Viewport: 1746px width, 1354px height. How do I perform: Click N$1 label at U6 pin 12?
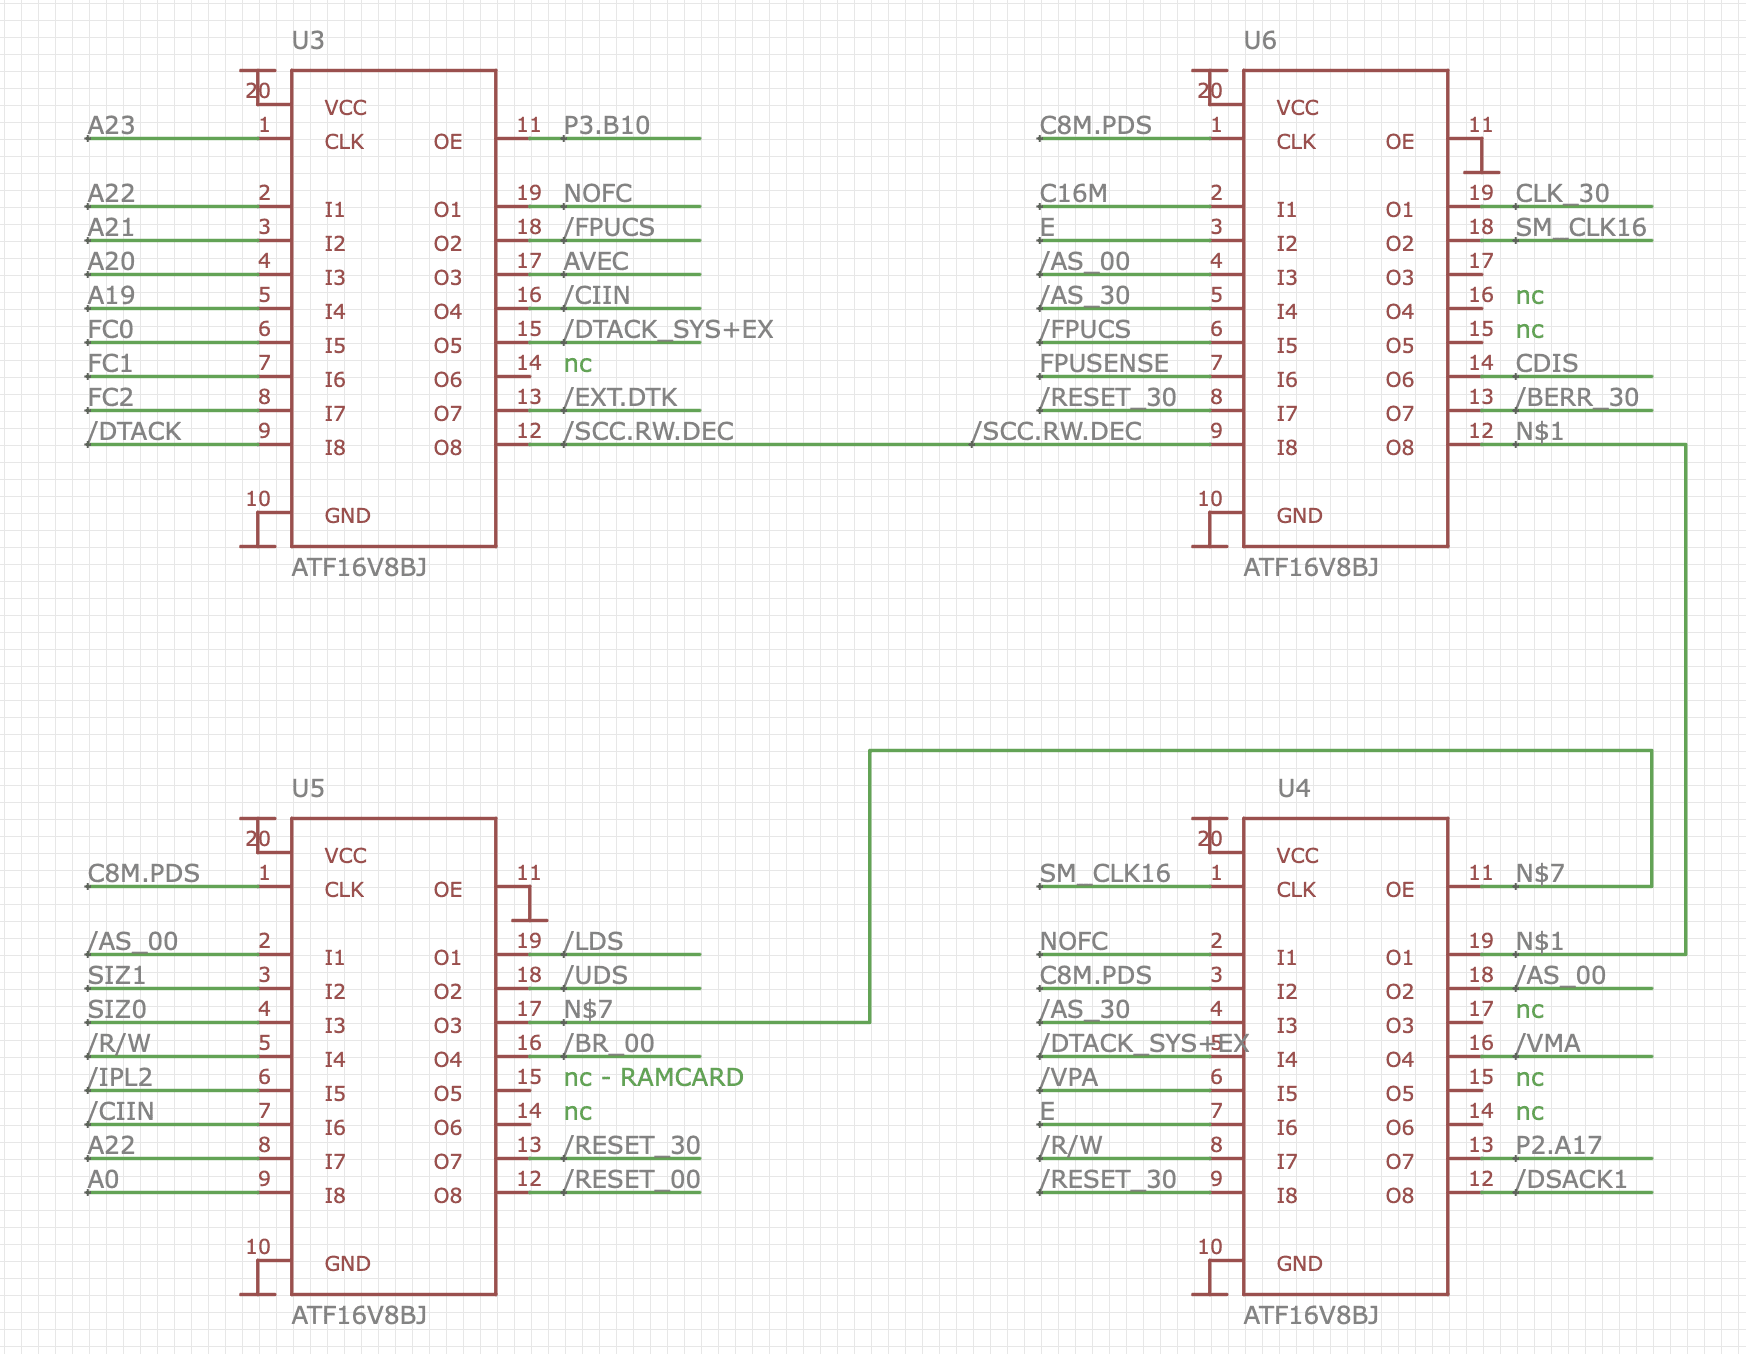1540,431
